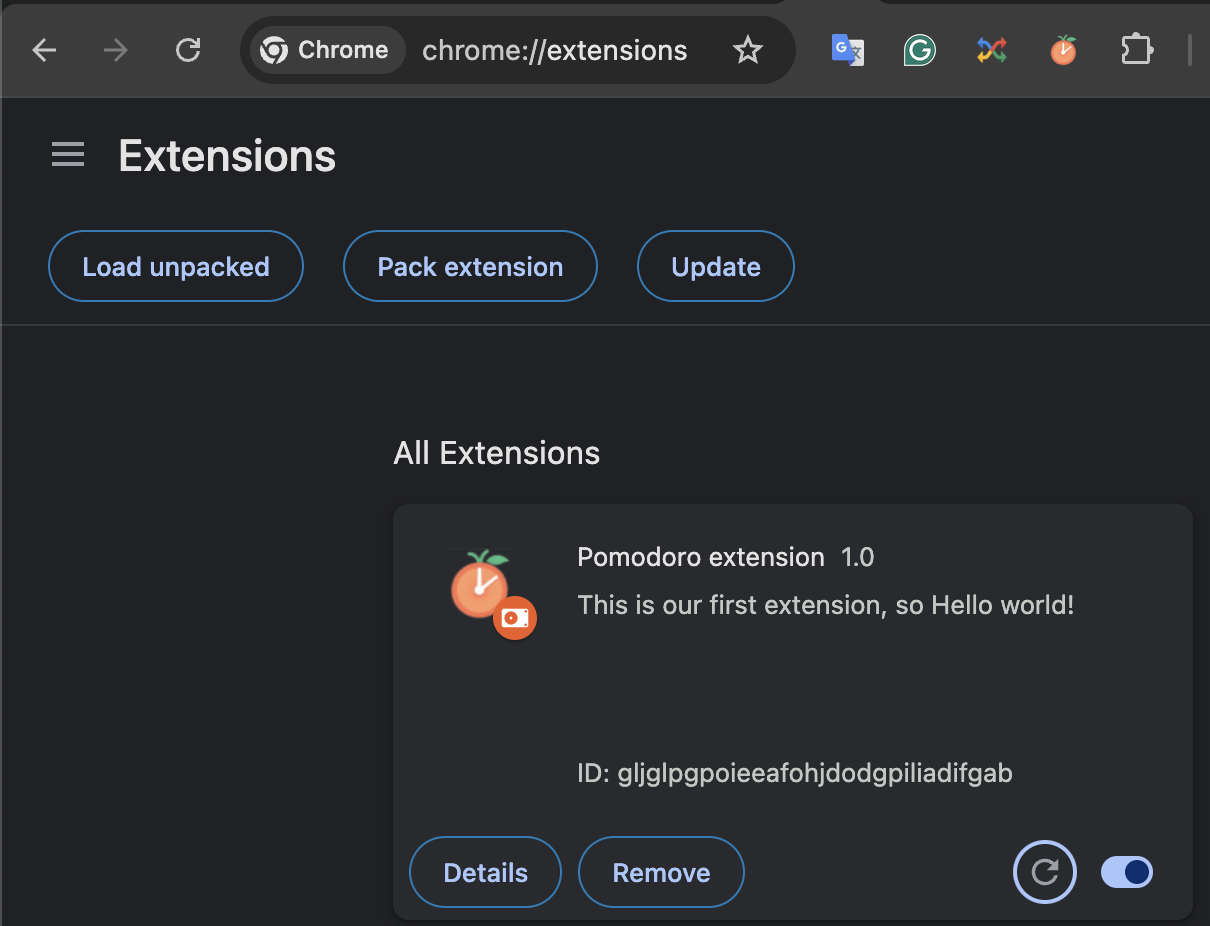The height and width of the screenshot is (926, 1210).
Task: Click the Chrome site info chip
Action: click(327, 50)
